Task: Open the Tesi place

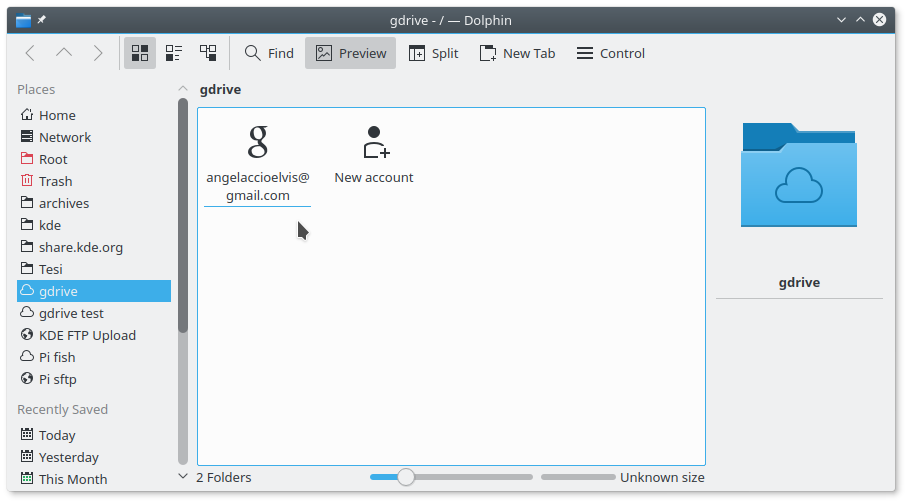Action: coord(94,269)
